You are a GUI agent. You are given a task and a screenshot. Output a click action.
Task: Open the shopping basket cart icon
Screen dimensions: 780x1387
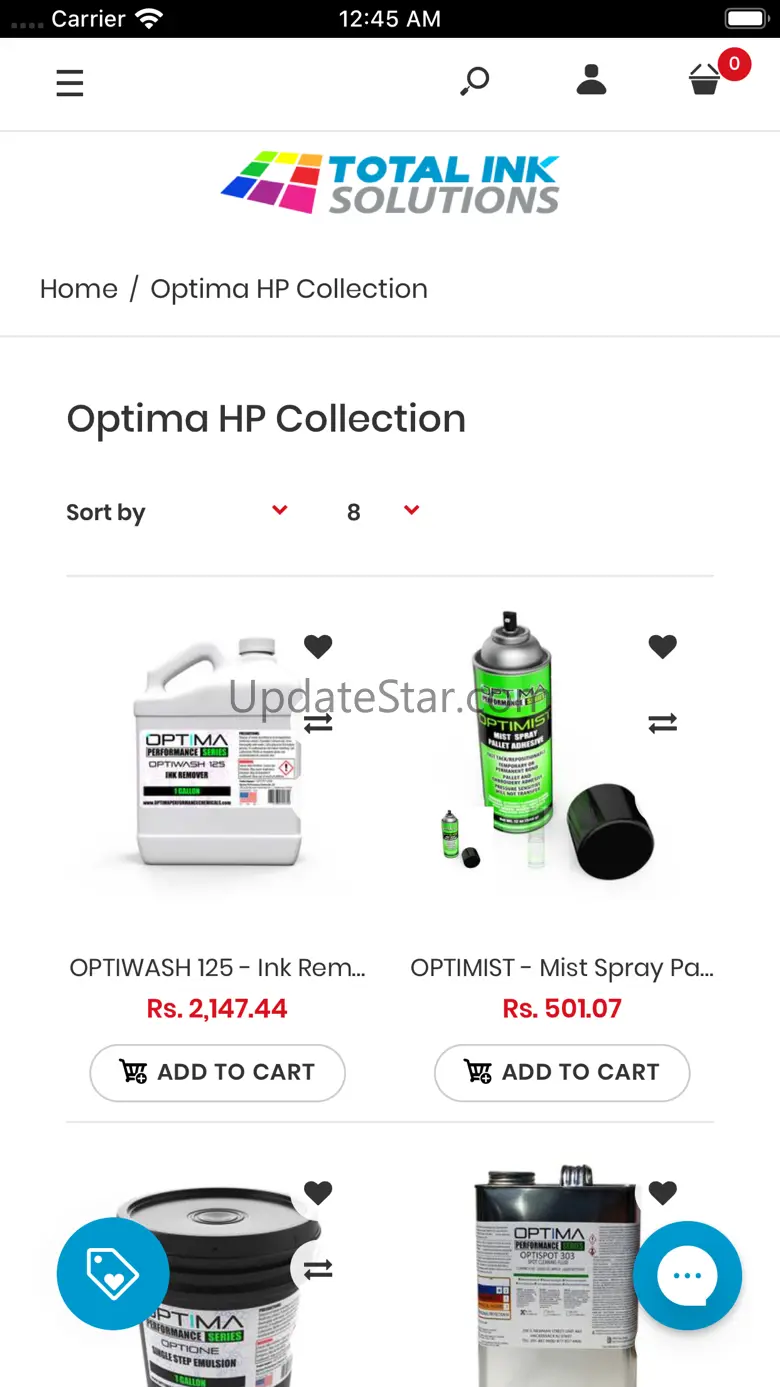(706, 80)
